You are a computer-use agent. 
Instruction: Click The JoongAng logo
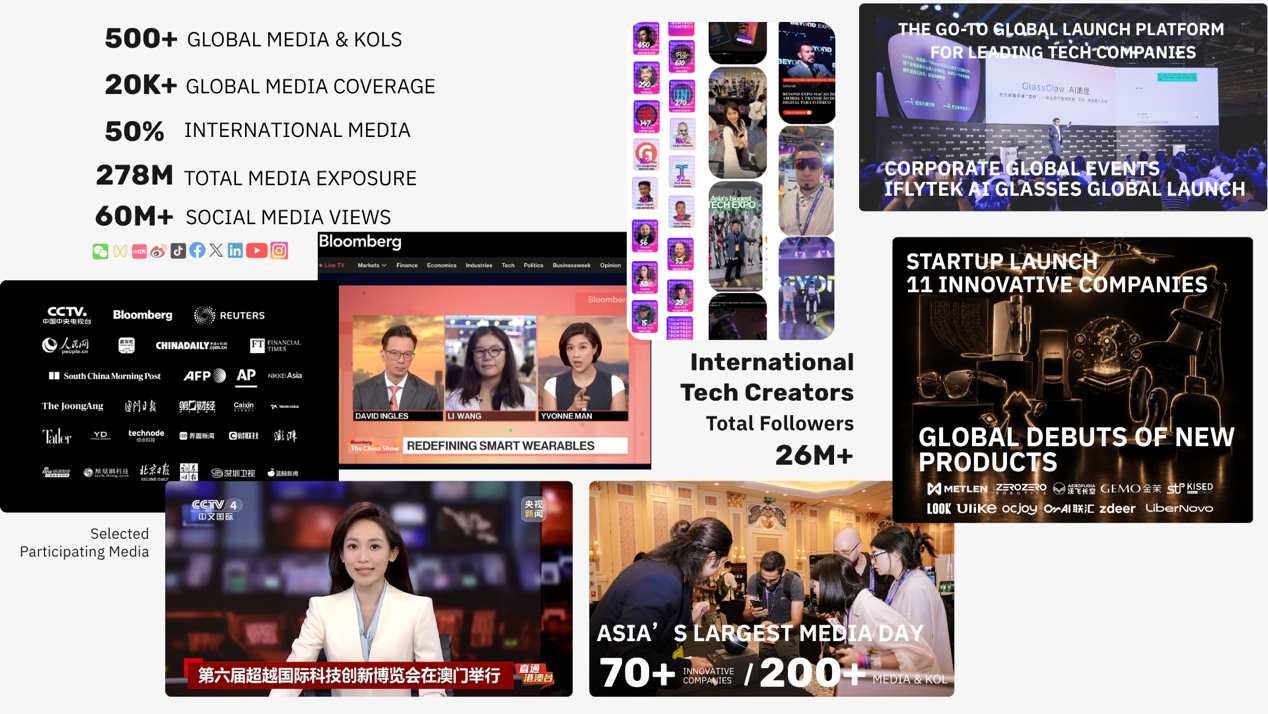[72, 406]
